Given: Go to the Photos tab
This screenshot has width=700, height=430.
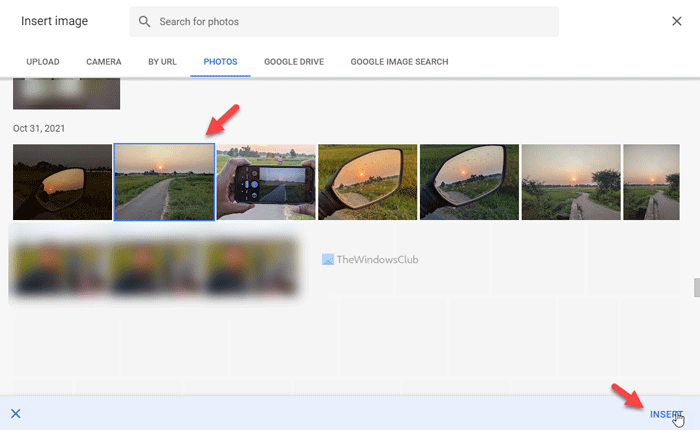Looking at the screenshot, I should point(220,62).
